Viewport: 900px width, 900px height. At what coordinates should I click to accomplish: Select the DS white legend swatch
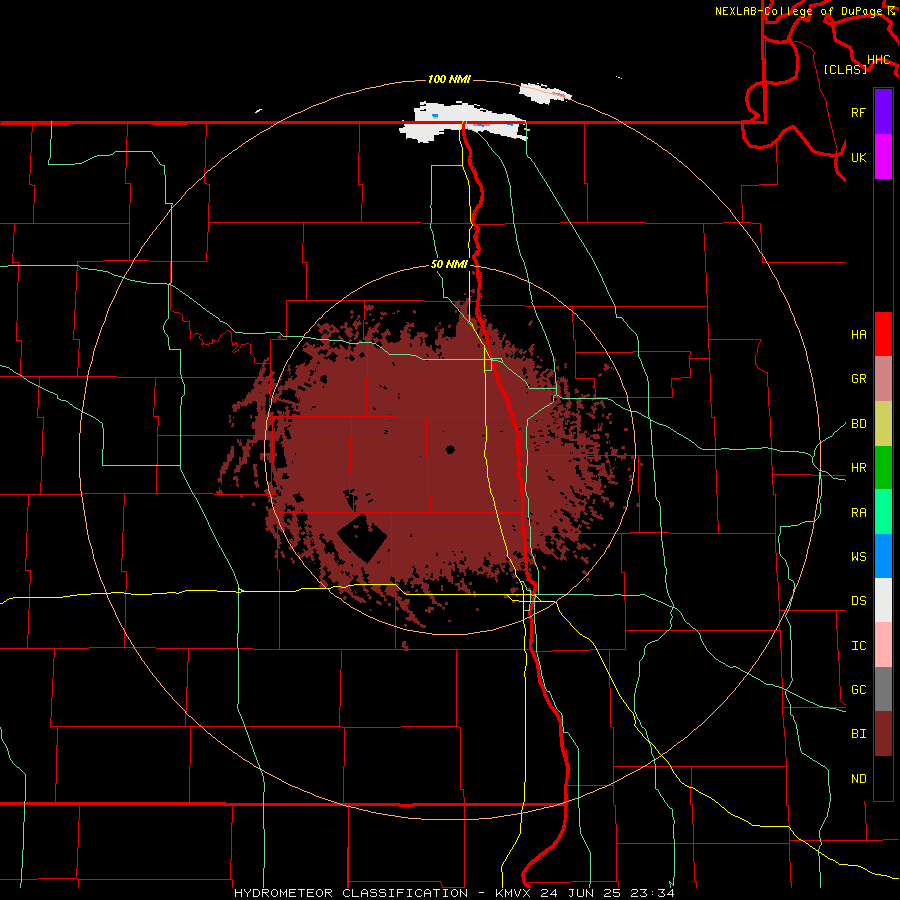click(883, 600)
